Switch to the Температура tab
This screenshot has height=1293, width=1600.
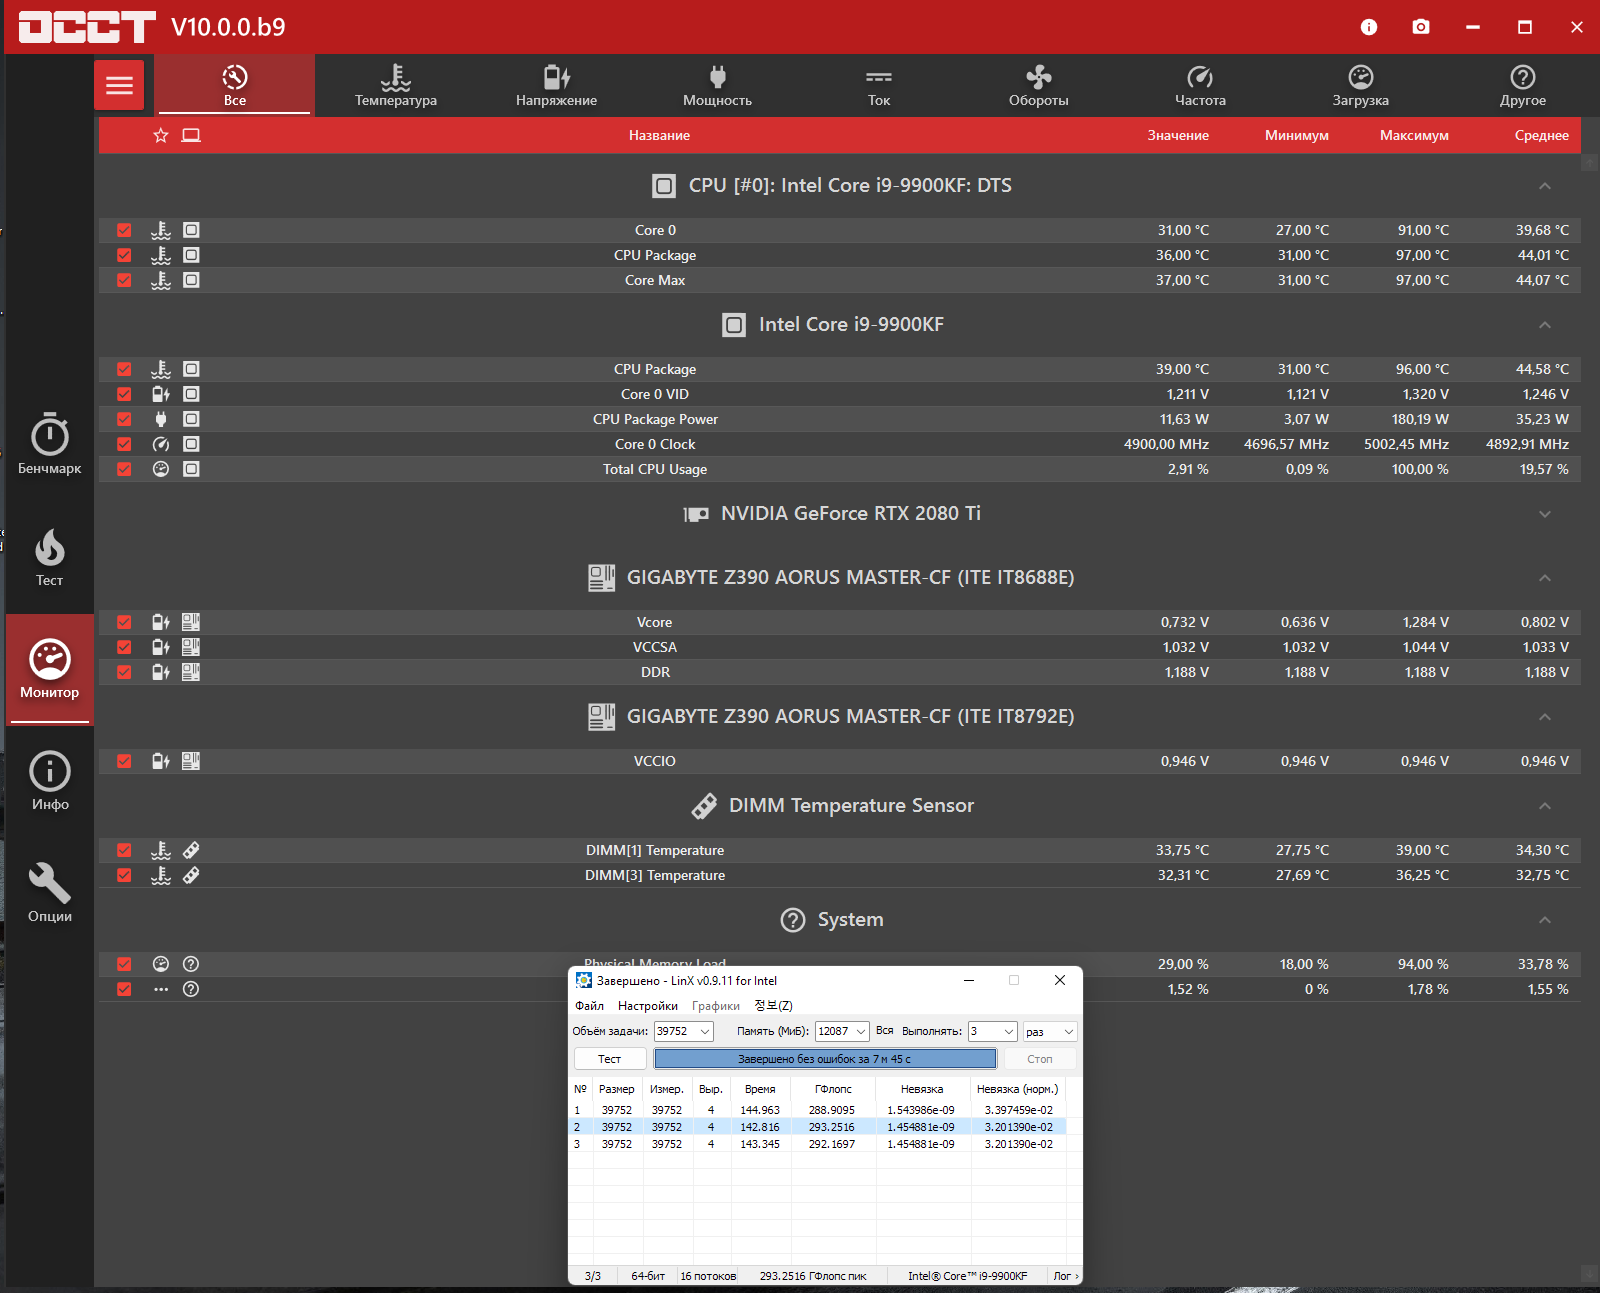coord(396,85)
